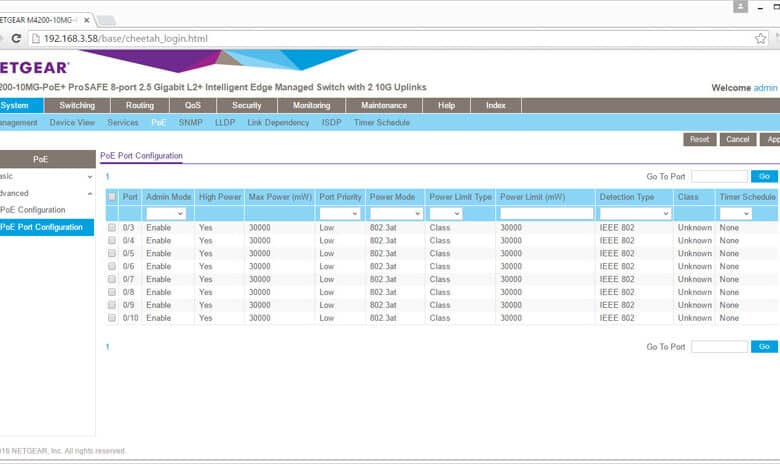
Task: Go to Device View submenu
Action: click(72, 122)
